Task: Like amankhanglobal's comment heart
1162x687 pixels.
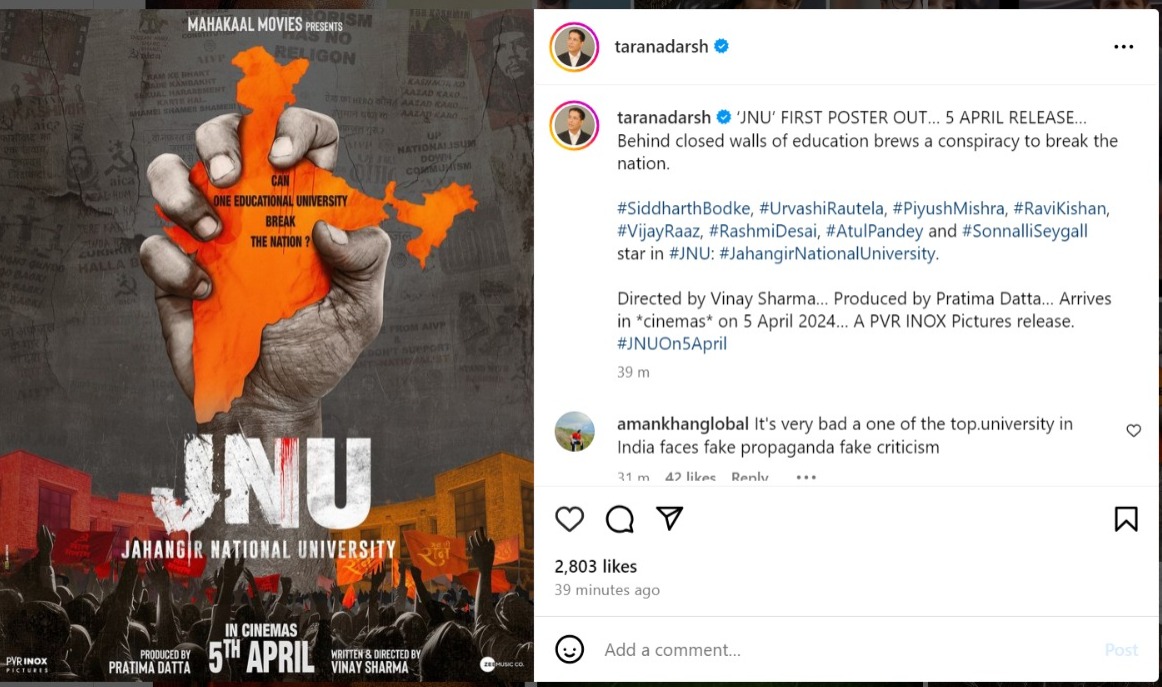Action: click(x=1133, y=431)
